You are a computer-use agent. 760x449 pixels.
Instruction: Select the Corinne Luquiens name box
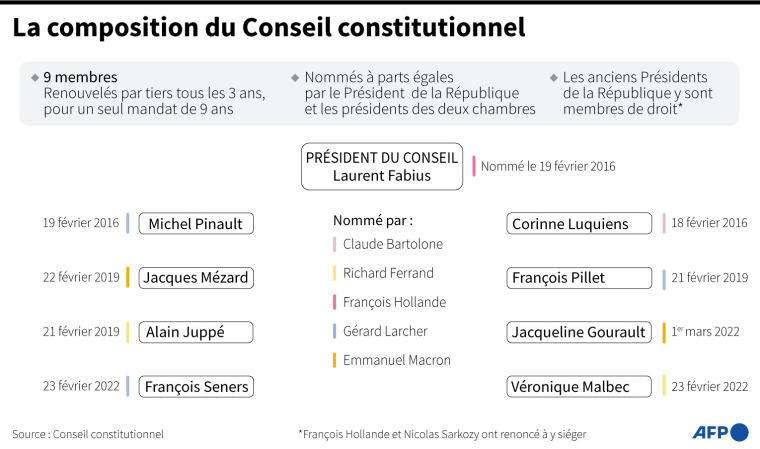[570, 223]
